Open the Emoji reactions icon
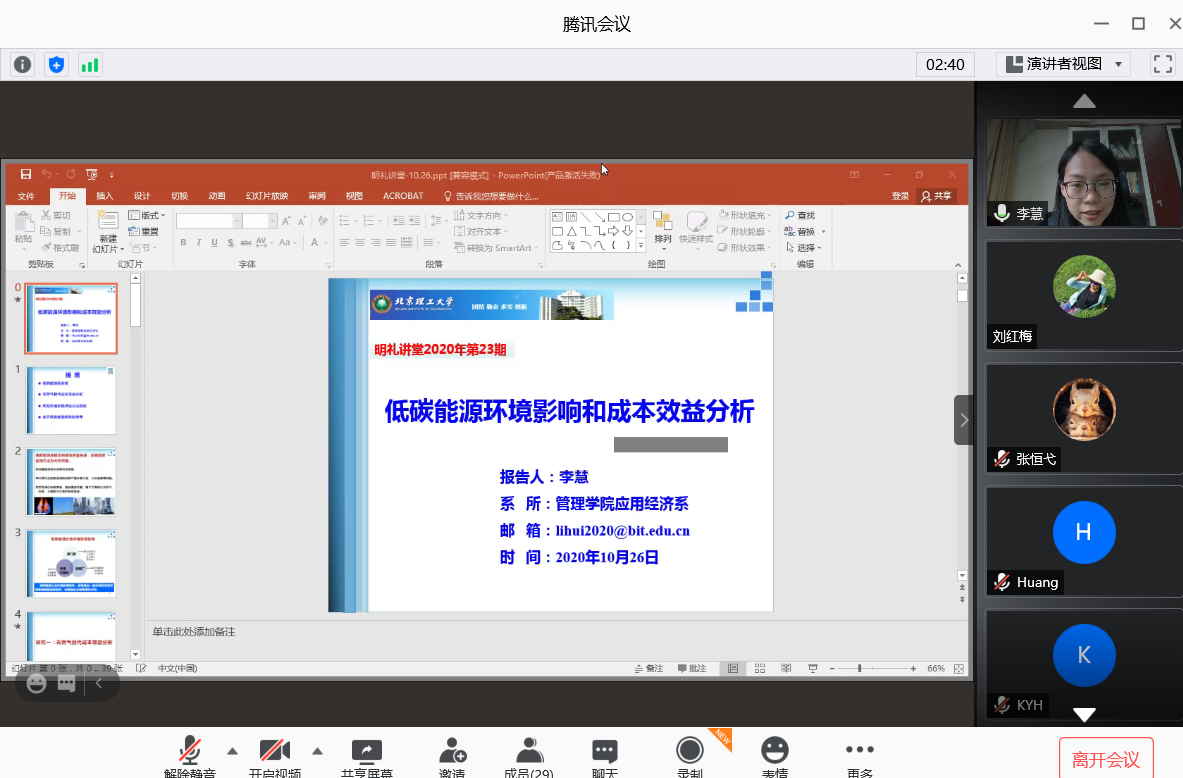Image resolution: width=1183 pixels, height=778 pixels. [775, 750]
